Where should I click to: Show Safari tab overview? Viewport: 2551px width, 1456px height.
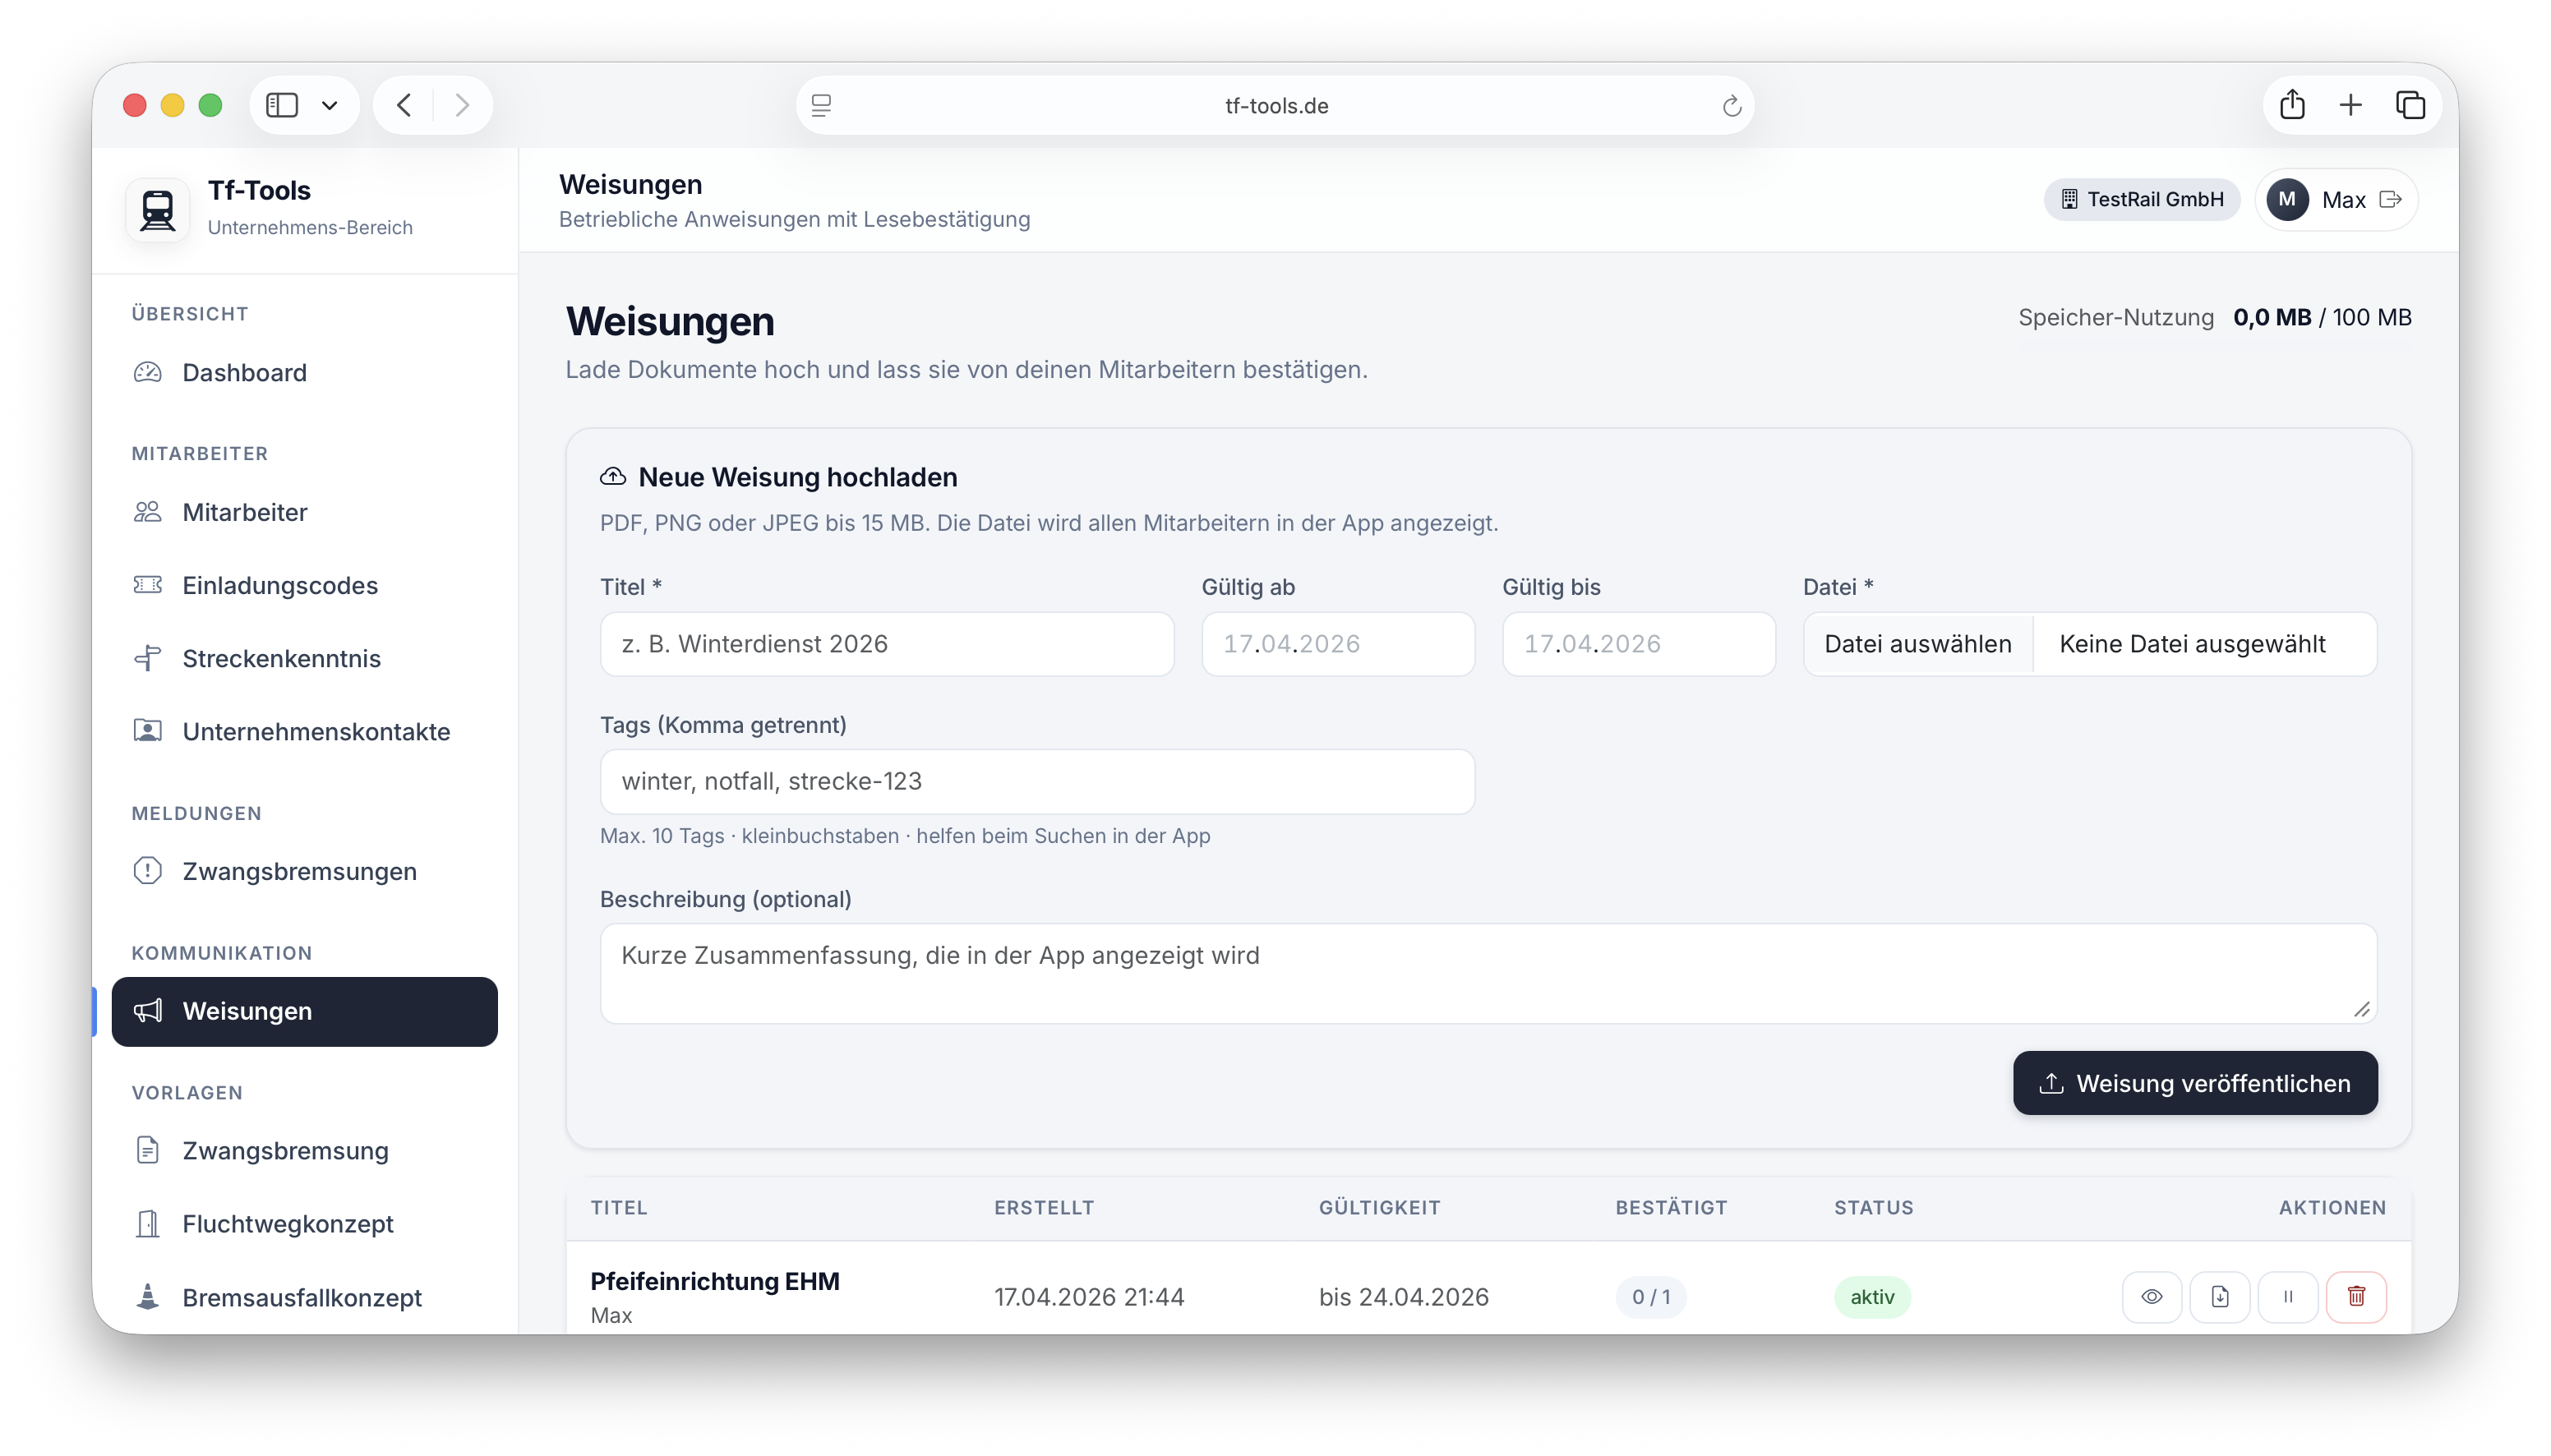(2410, 105)
